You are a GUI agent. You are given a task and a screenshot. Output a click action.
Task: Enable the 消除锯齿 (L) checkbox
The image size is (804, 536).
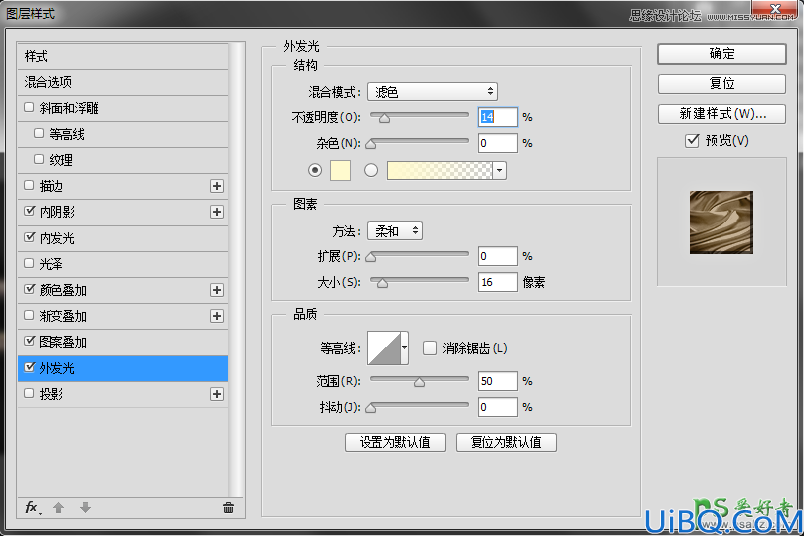pyautogui.click(x=430, y=348)
